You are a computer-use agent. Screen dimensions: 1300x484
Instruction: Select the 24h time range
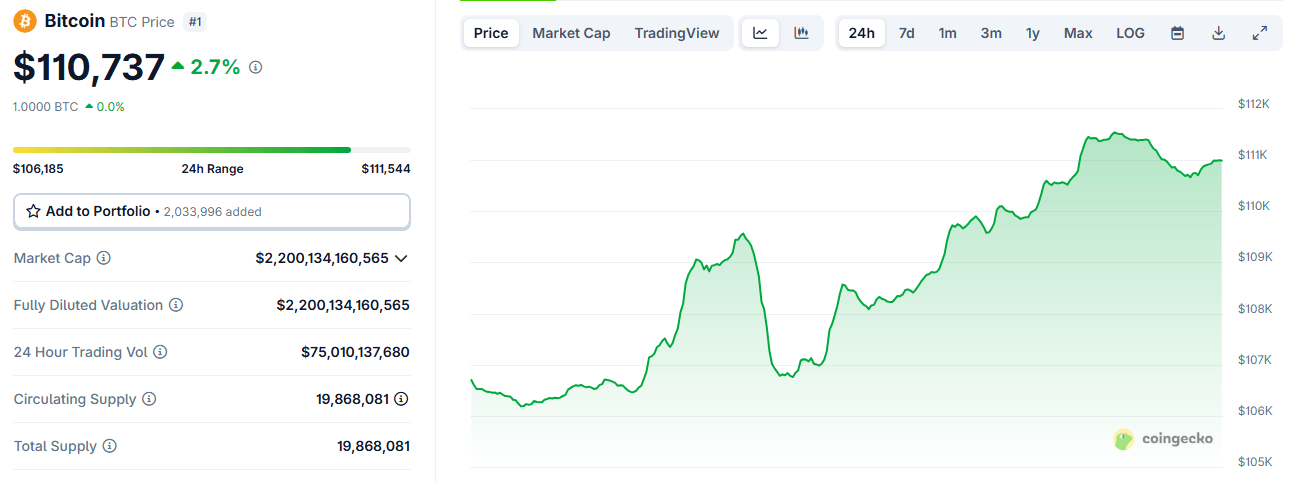click(861, 33)
